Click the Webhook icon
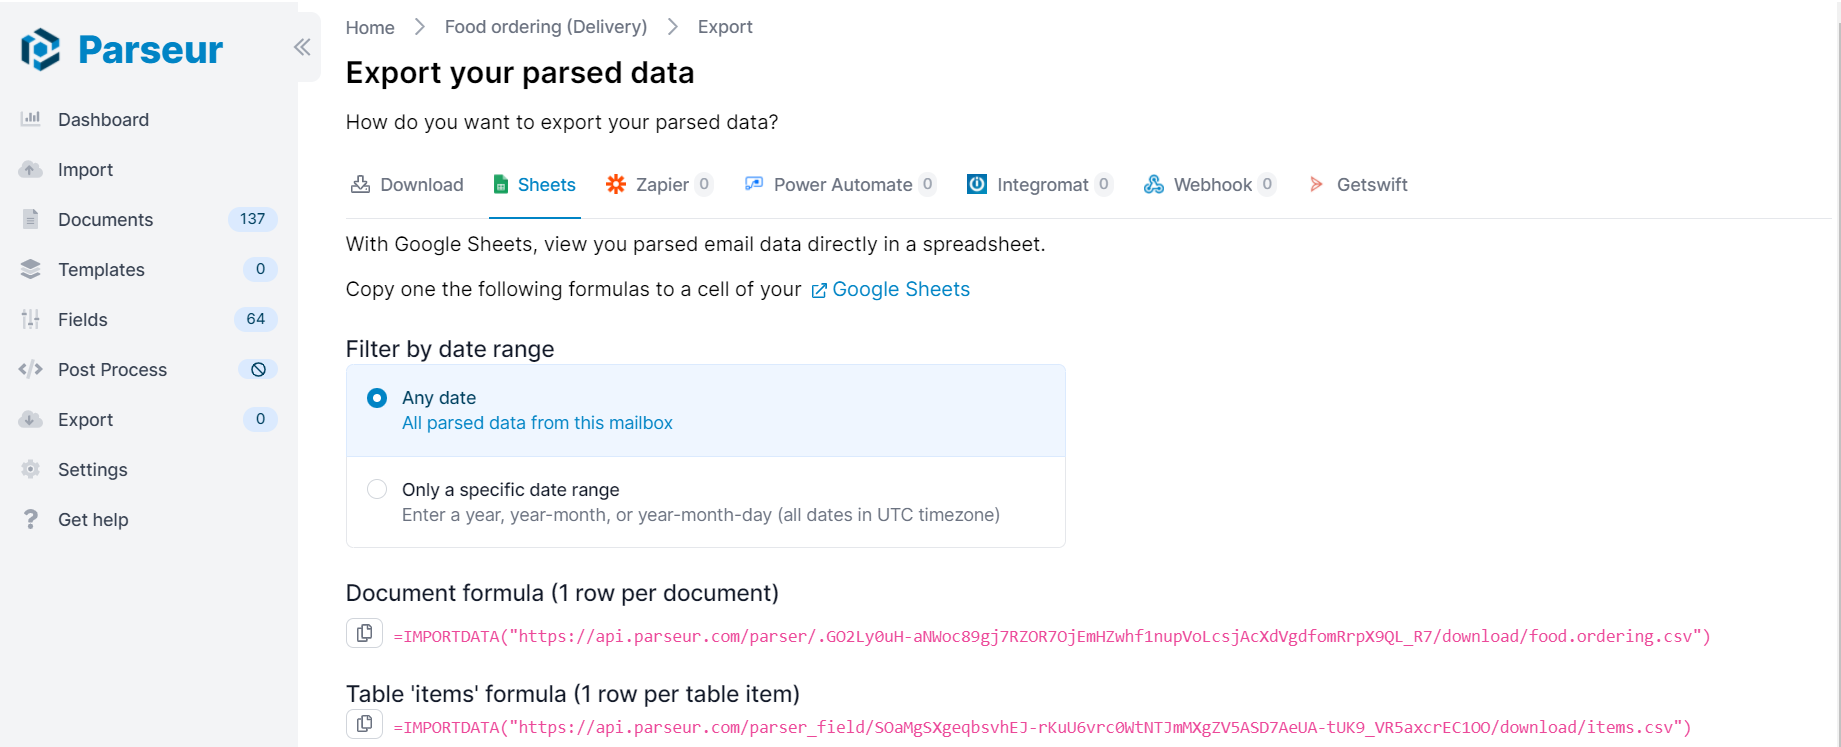 pyautogui.click(x=1153, y=184)
